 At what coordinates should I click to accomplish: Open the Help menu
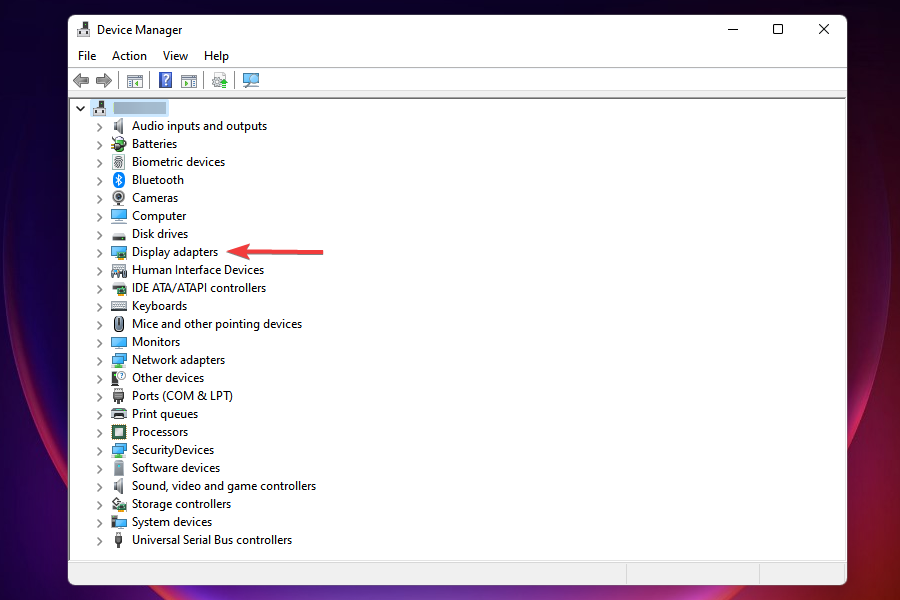pyautogui.click(x=216, y=56)
